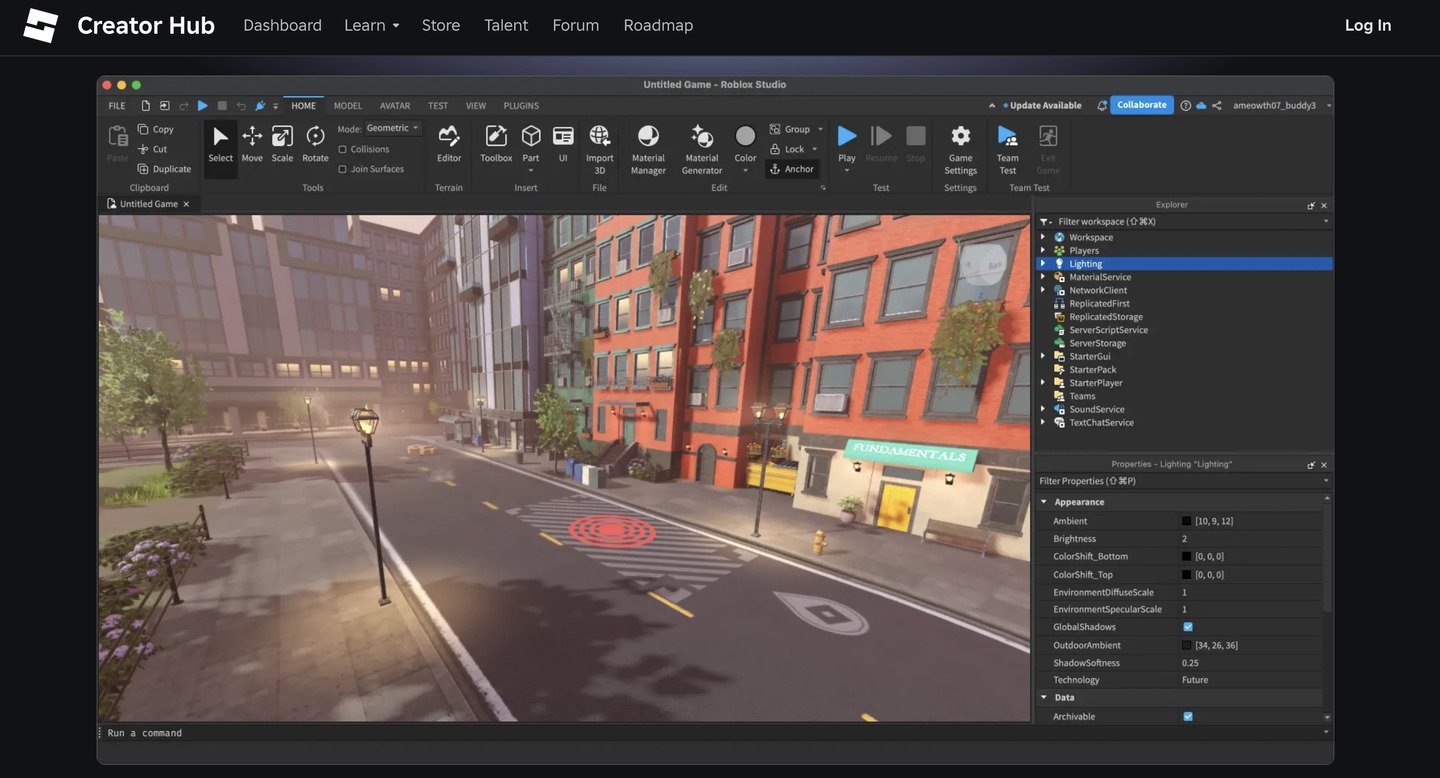Click Log In
1440x778 pixels.
coord(1368,25)
